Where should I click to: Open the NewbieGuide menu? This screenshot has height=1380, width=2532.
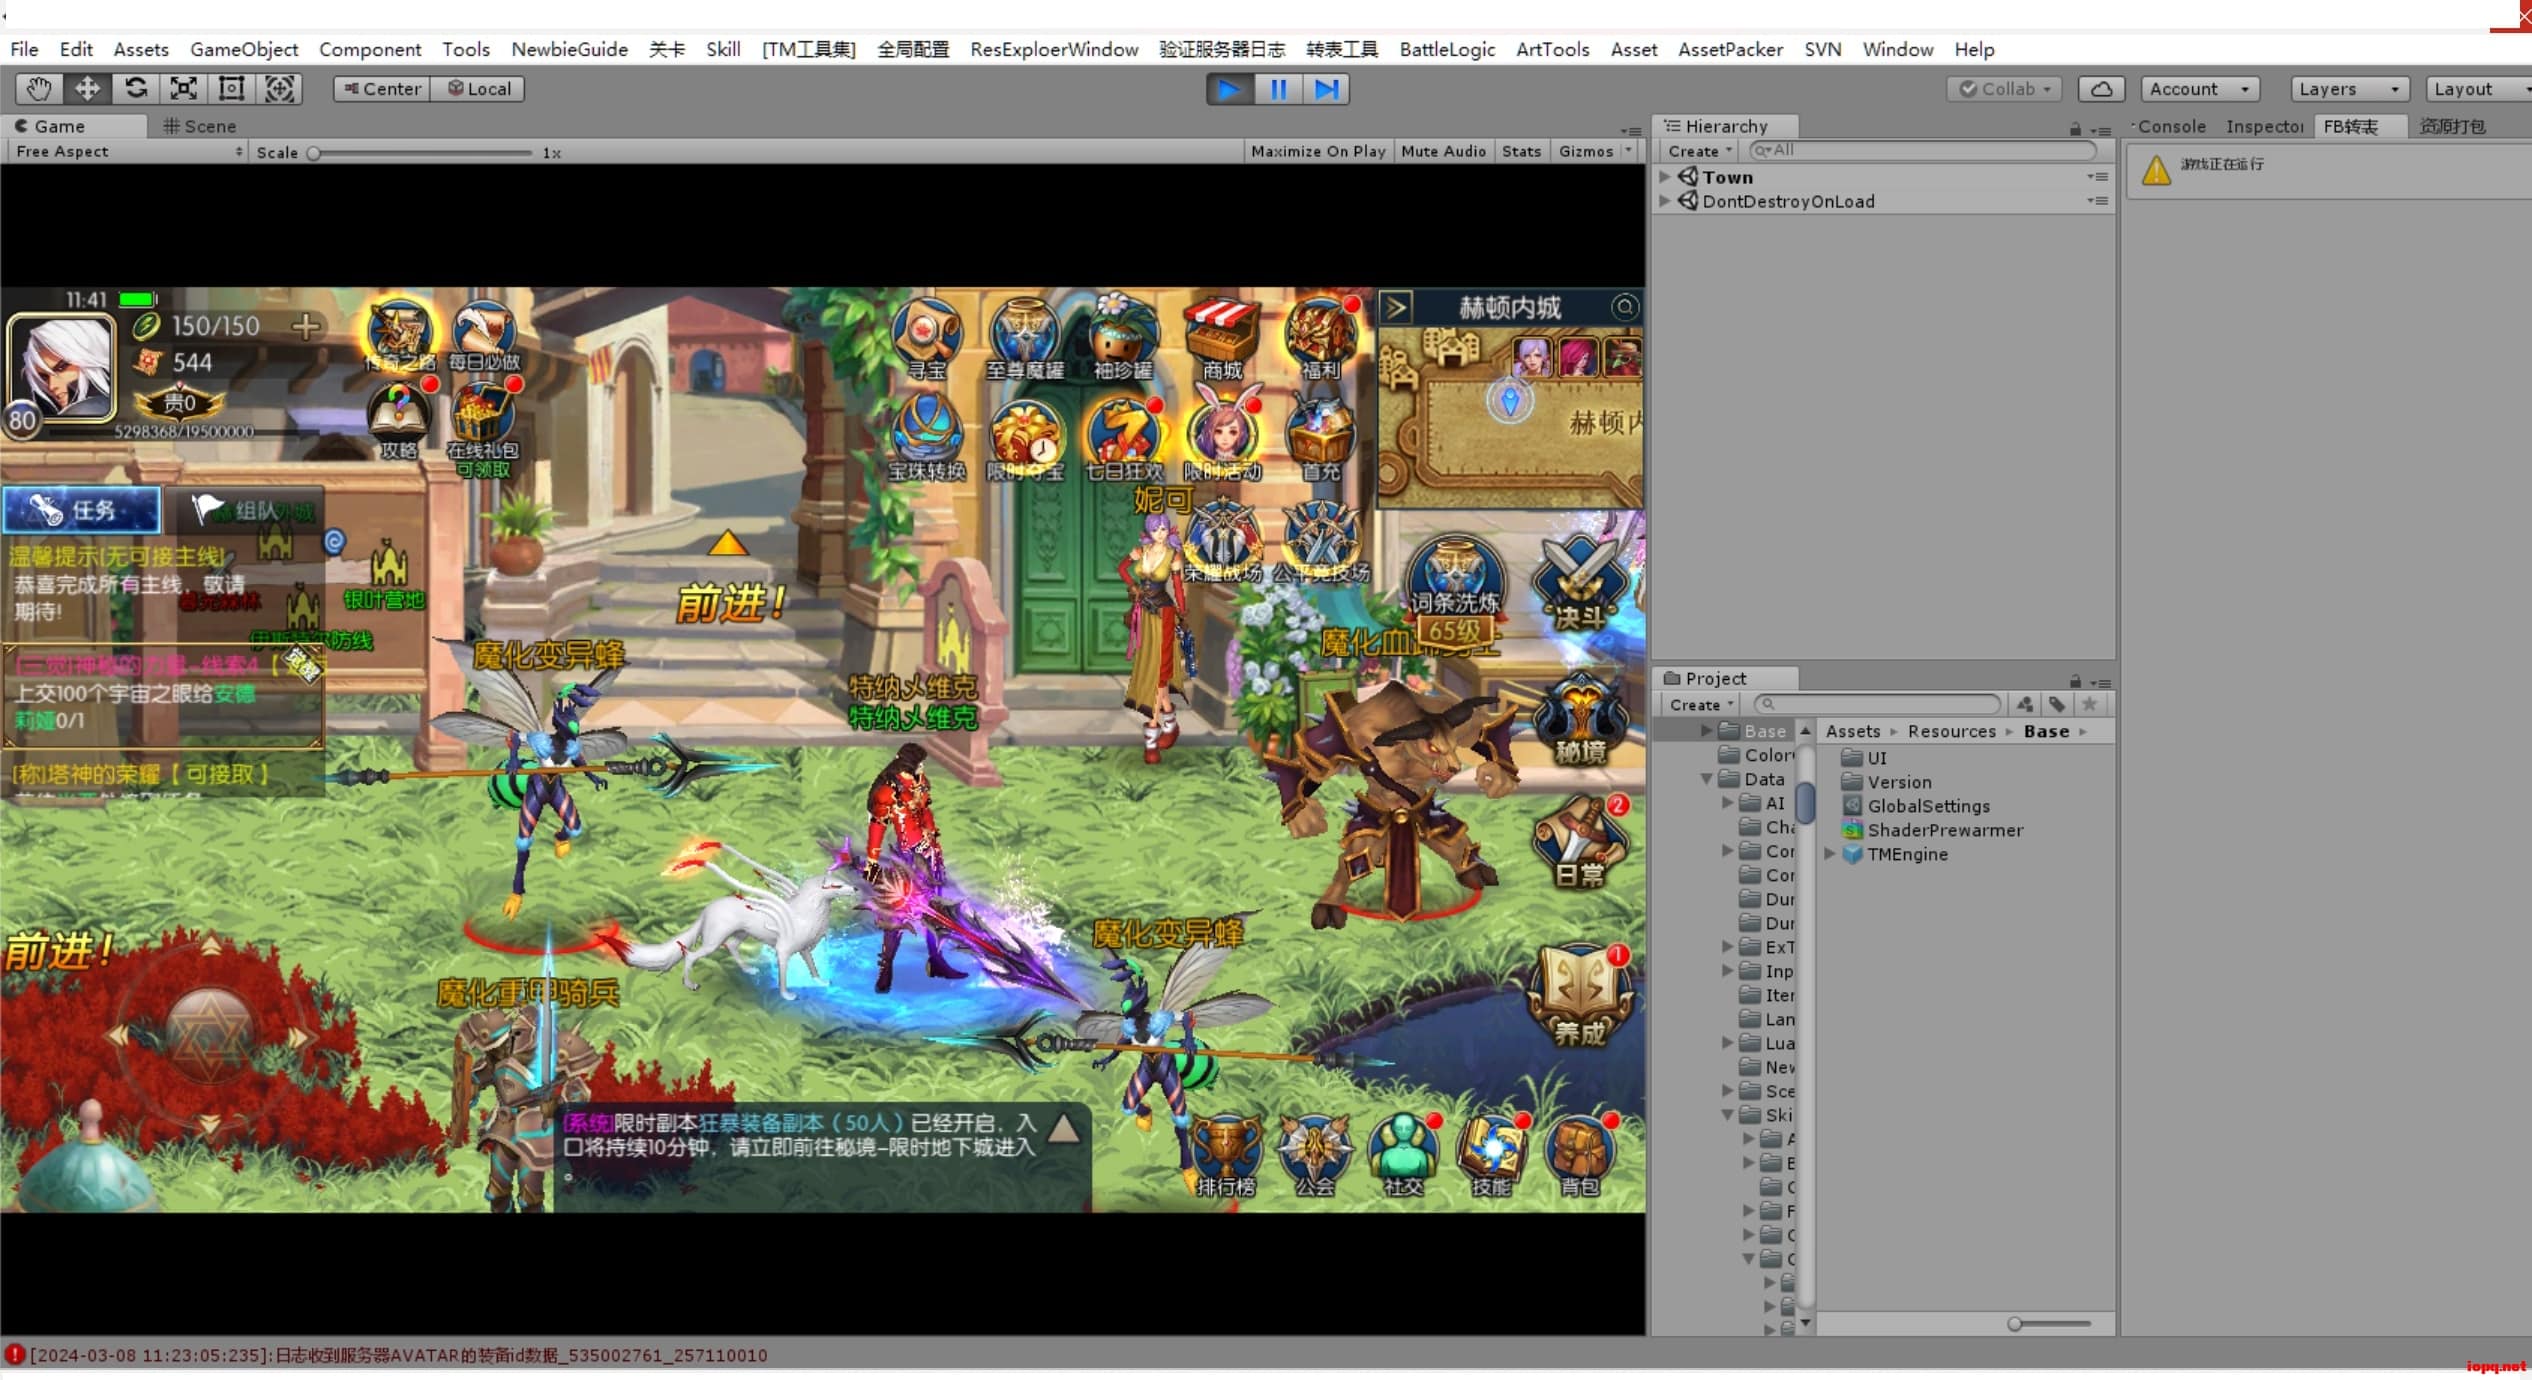tap(569, 49)
